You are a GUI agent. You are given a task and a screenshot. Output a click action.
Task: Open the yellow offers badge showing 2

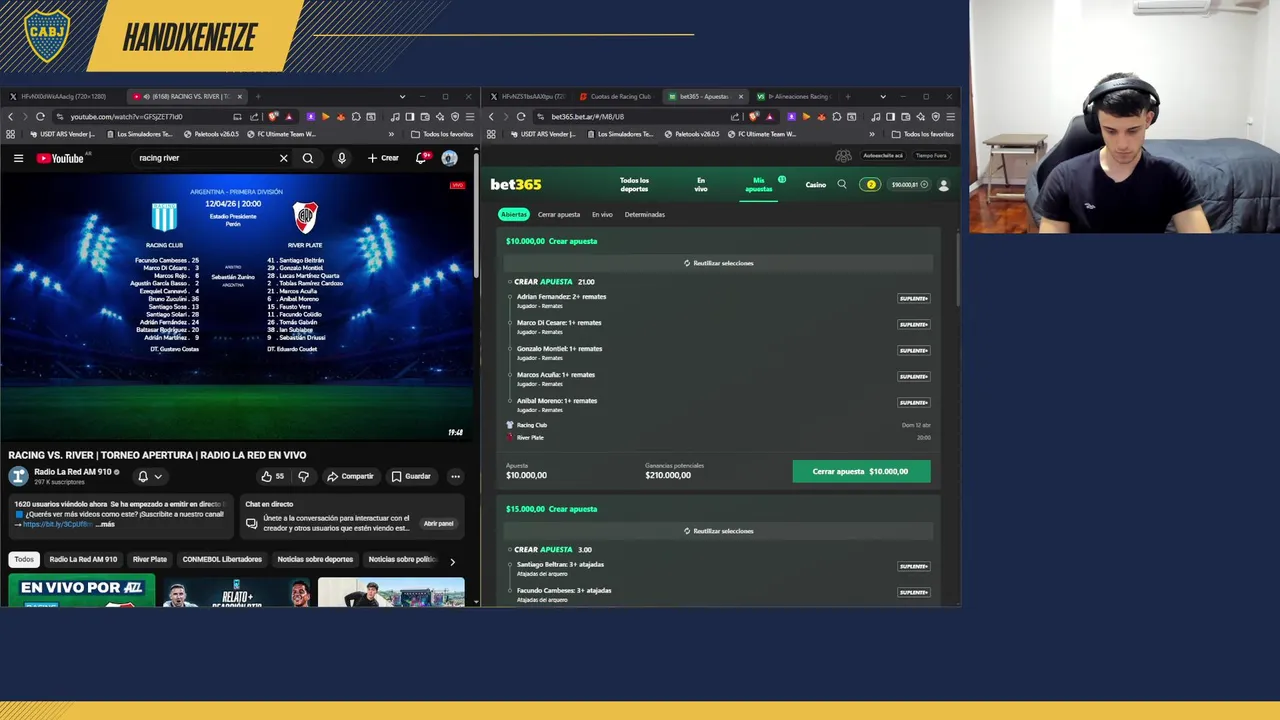click(870, 185)
